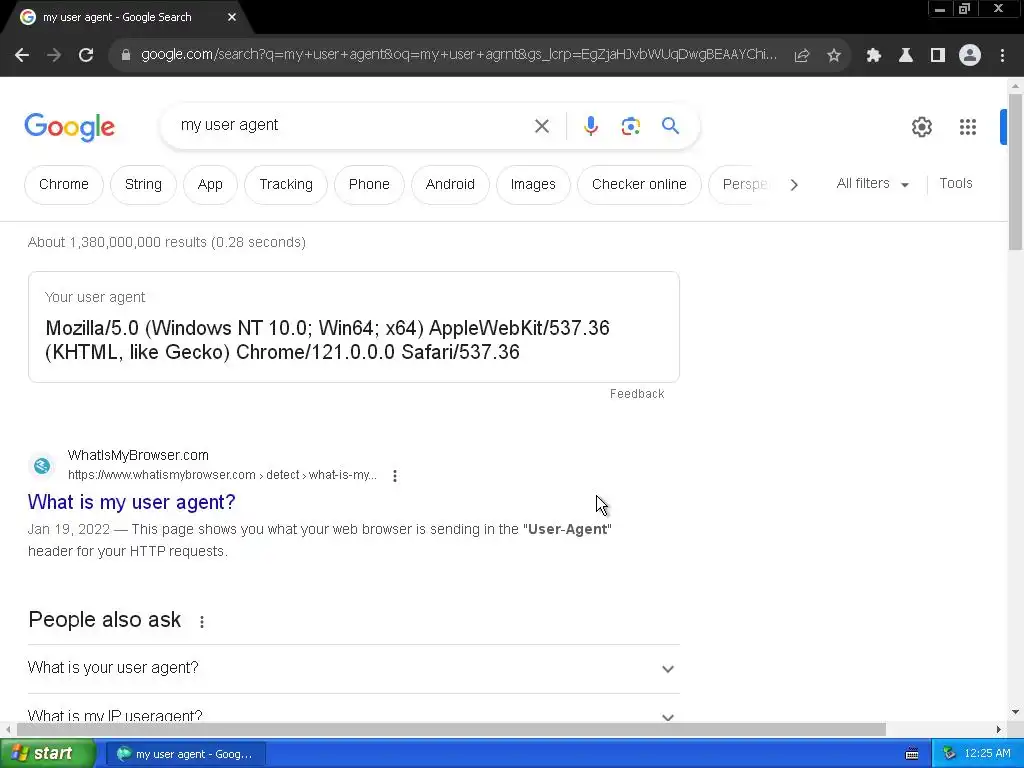Viewport: 1024px width, 768px height.
Task: Click WhatIsMyBrowser site favicon
Action: [42, 466]
